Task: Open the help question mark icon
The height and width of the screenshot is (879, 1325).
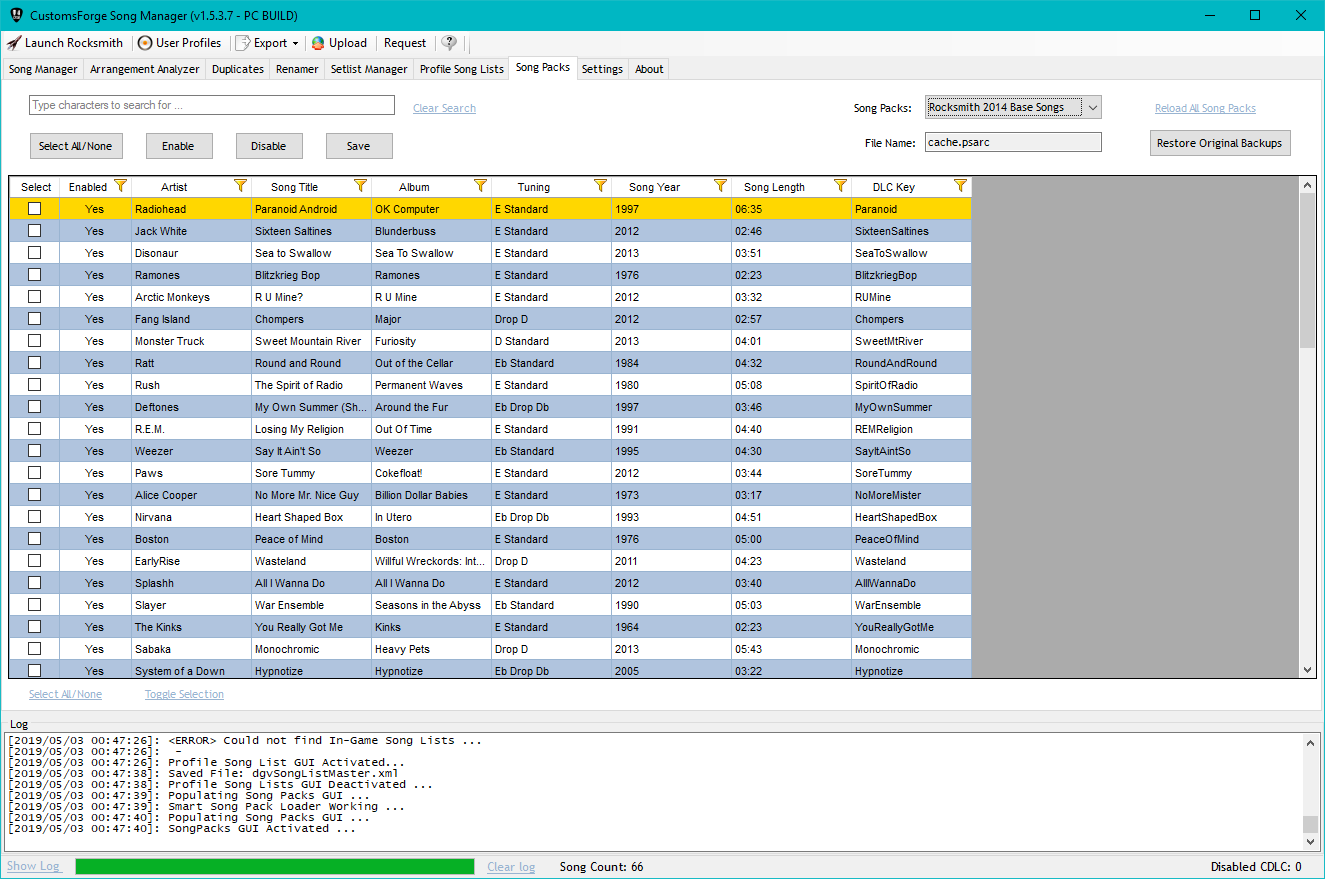Action: pos(448,43)
